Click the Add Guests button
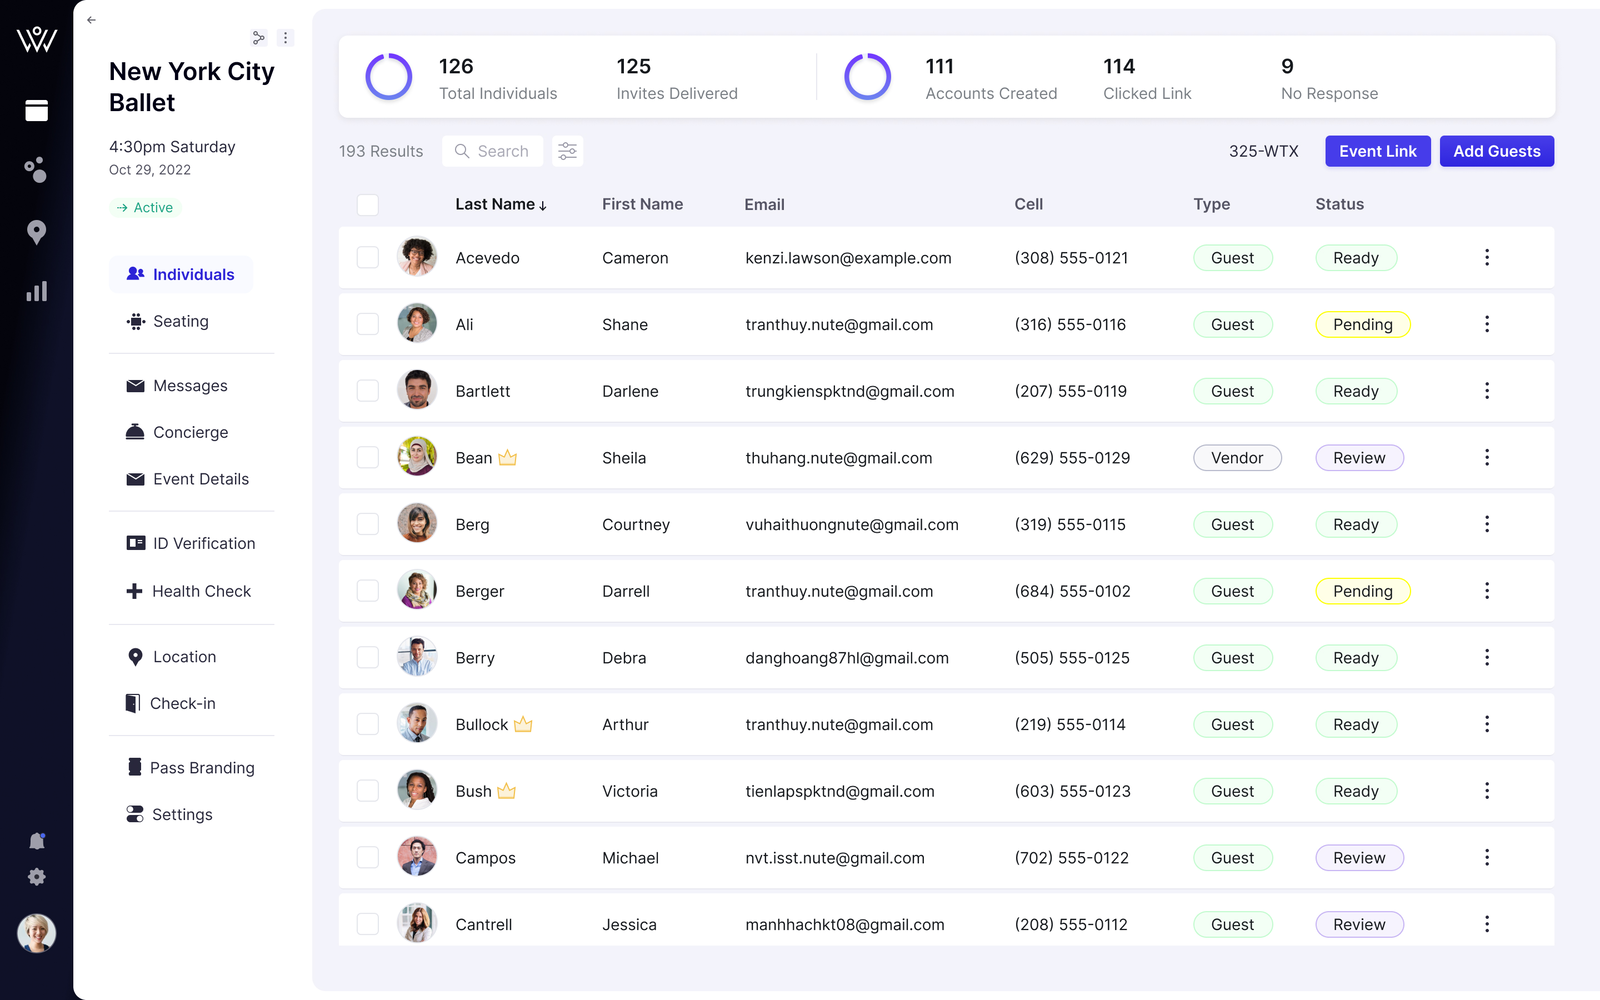This screenshot has width=1600, height=1000. point(1497,151)
